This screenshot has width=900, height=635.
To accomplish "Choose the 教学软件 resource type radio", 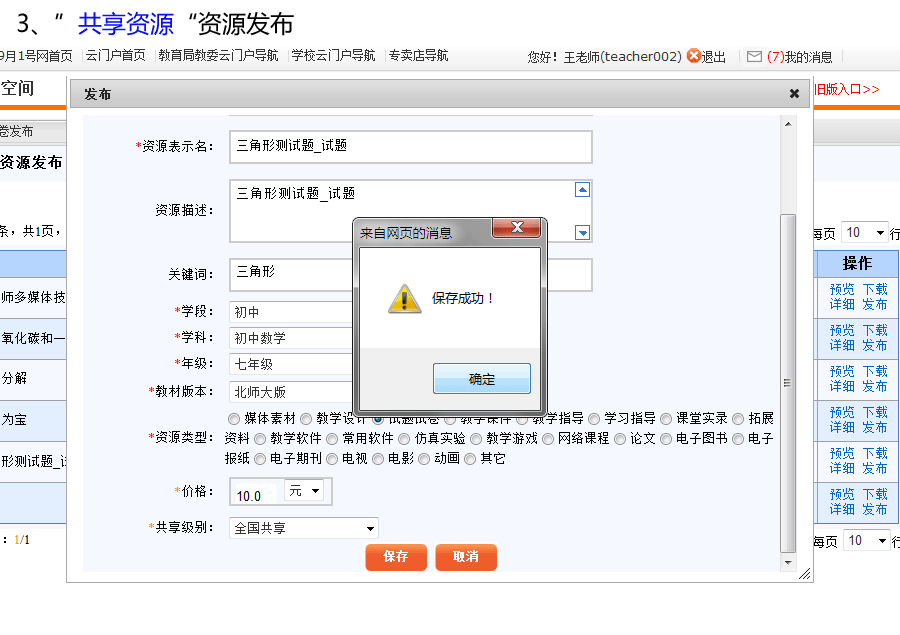I will pos(260,438).
